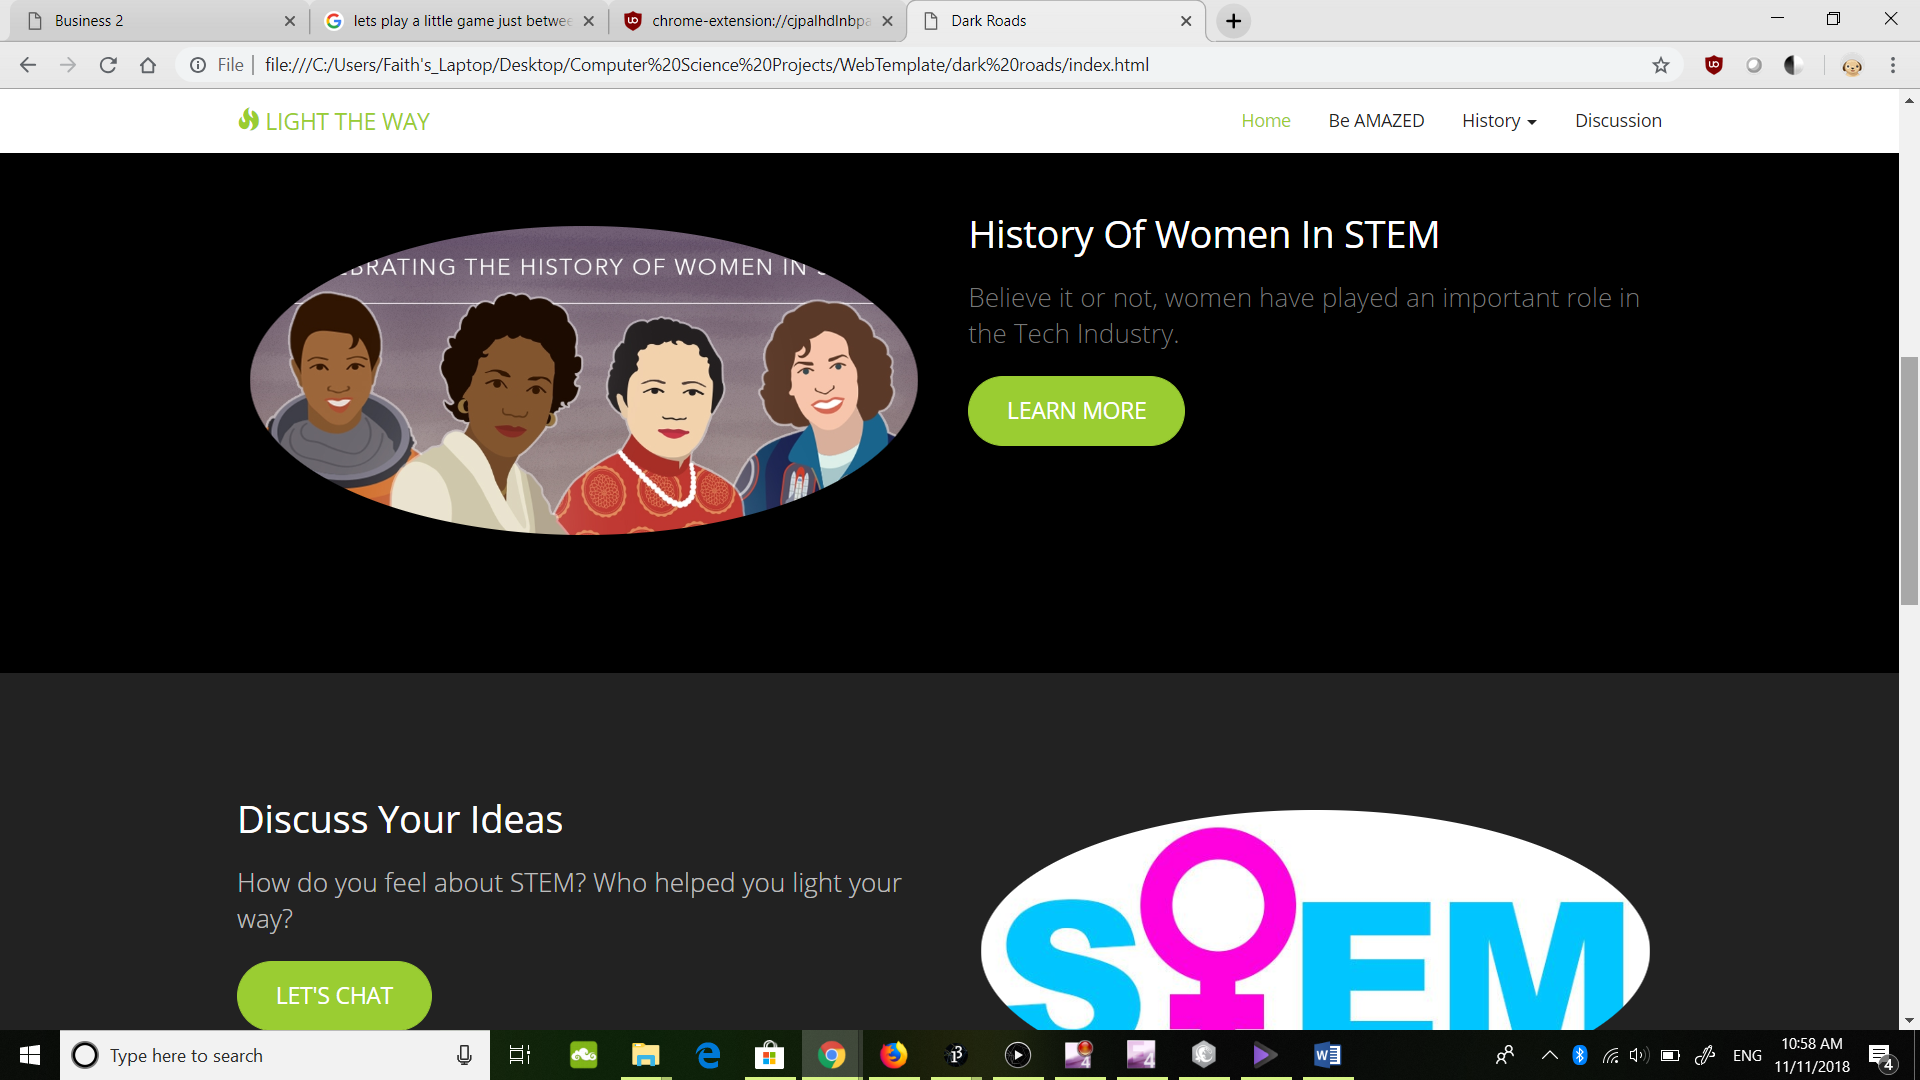Click the LEARN MORE button
Viewport: 1920px width, 1080px height.
pos(1076,411)
